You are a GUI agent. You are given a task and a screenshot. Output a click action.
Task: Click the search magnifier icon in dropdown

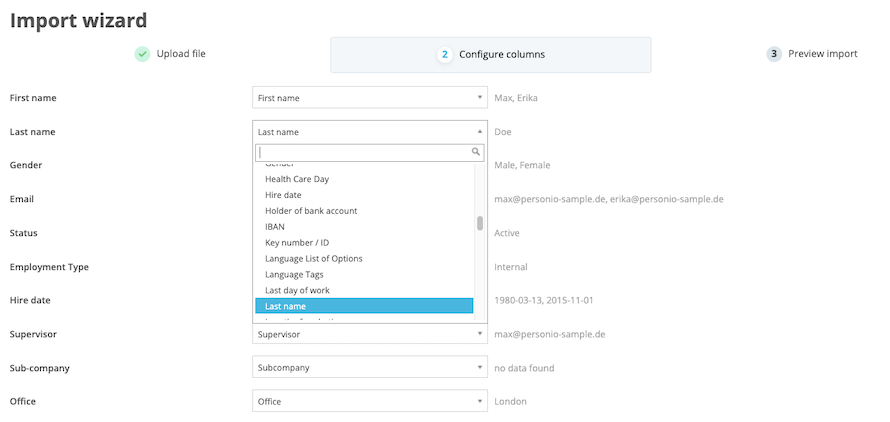point(476,152)
